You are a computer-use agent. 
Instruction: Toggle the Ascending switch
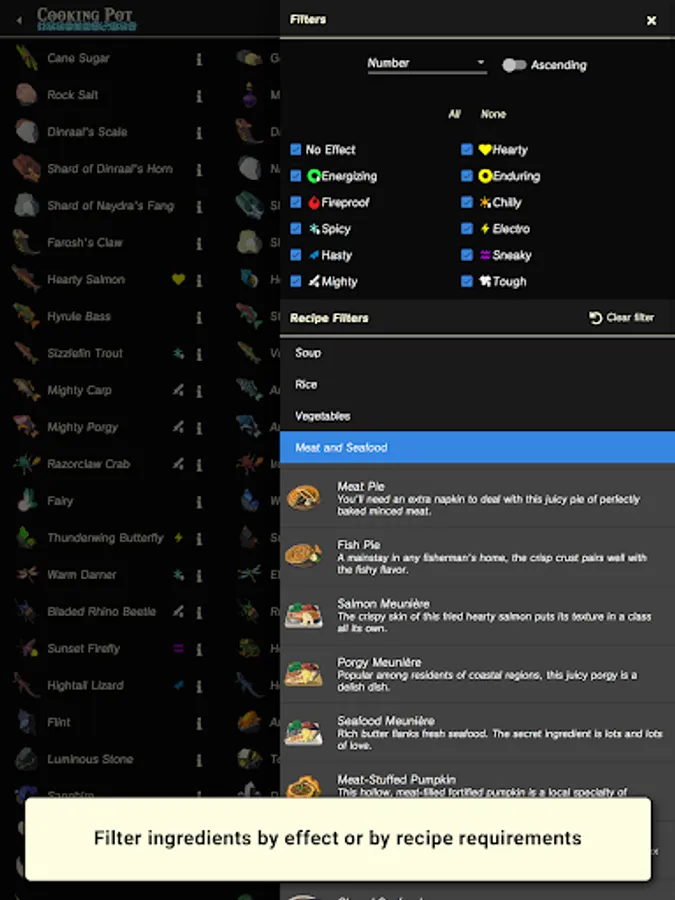point(514,65)
